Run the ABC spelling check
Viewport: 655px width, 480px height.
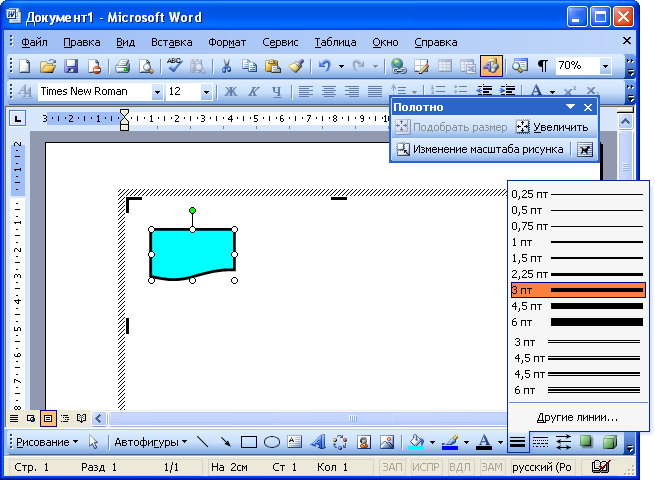174,66
